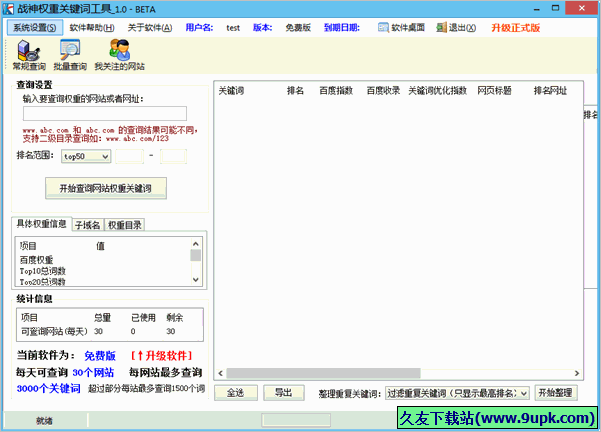Viewport: 601px width, 432px height.
Task: Click the 值 header in weight list
Action: tap(100, 246)
